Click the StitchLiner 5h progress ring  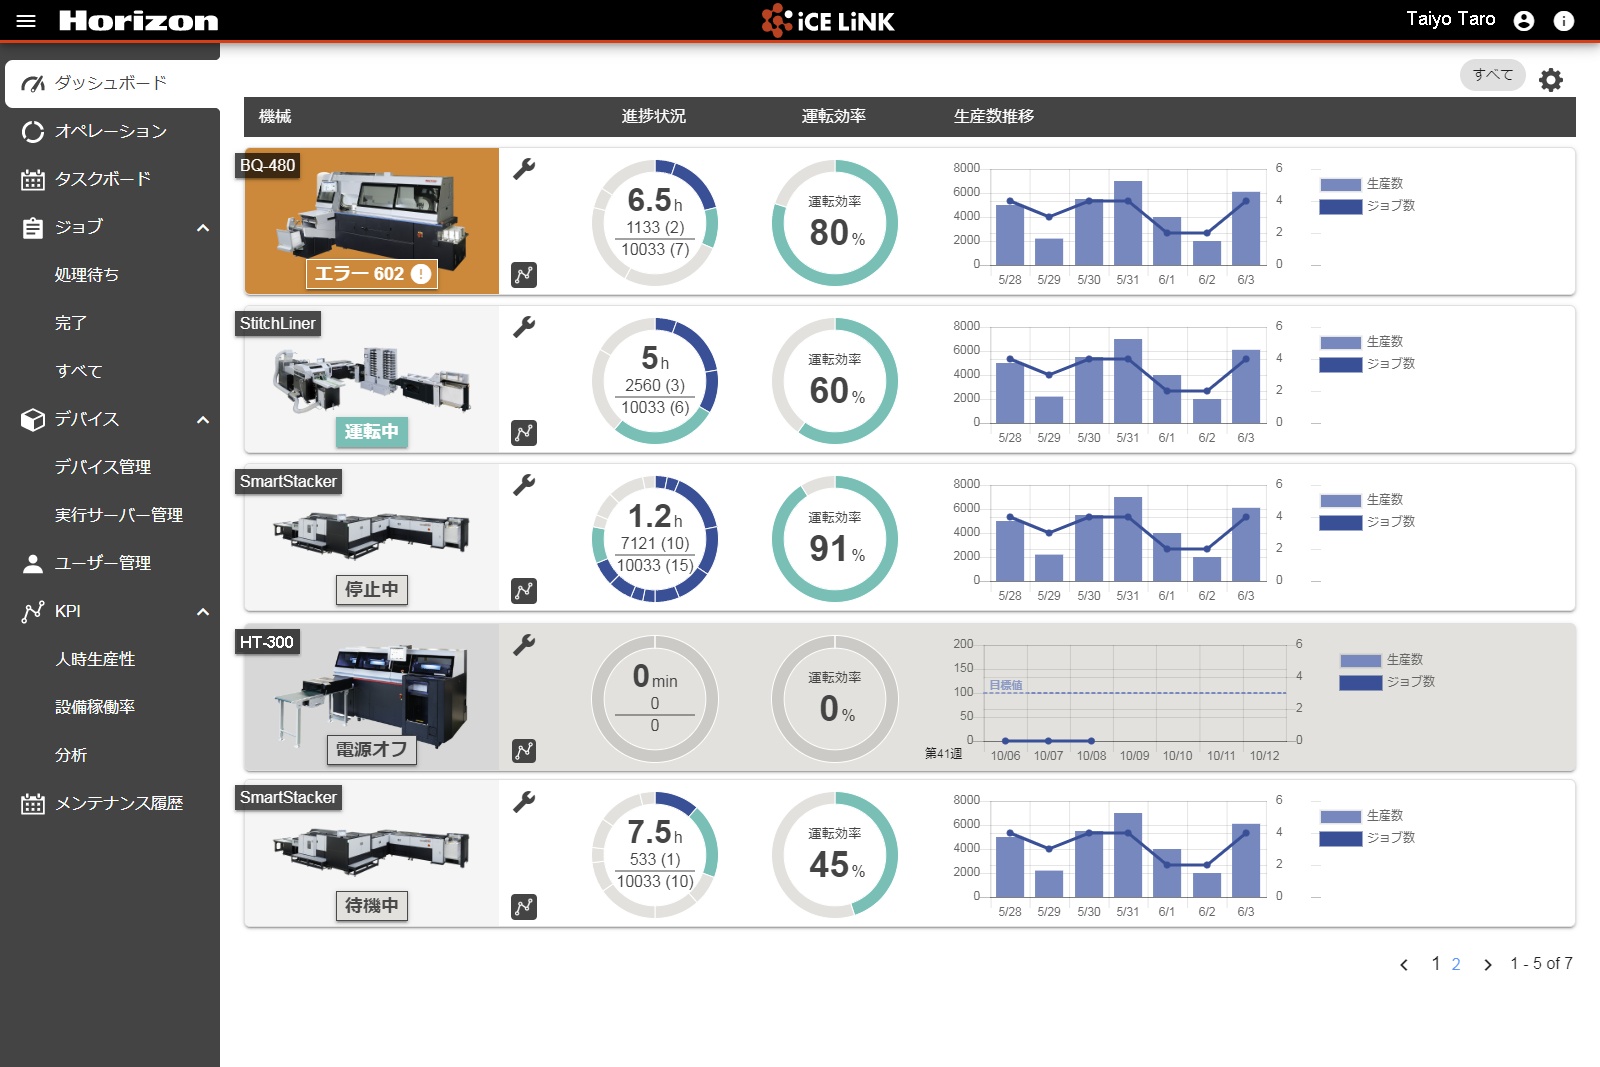point(655,381)
